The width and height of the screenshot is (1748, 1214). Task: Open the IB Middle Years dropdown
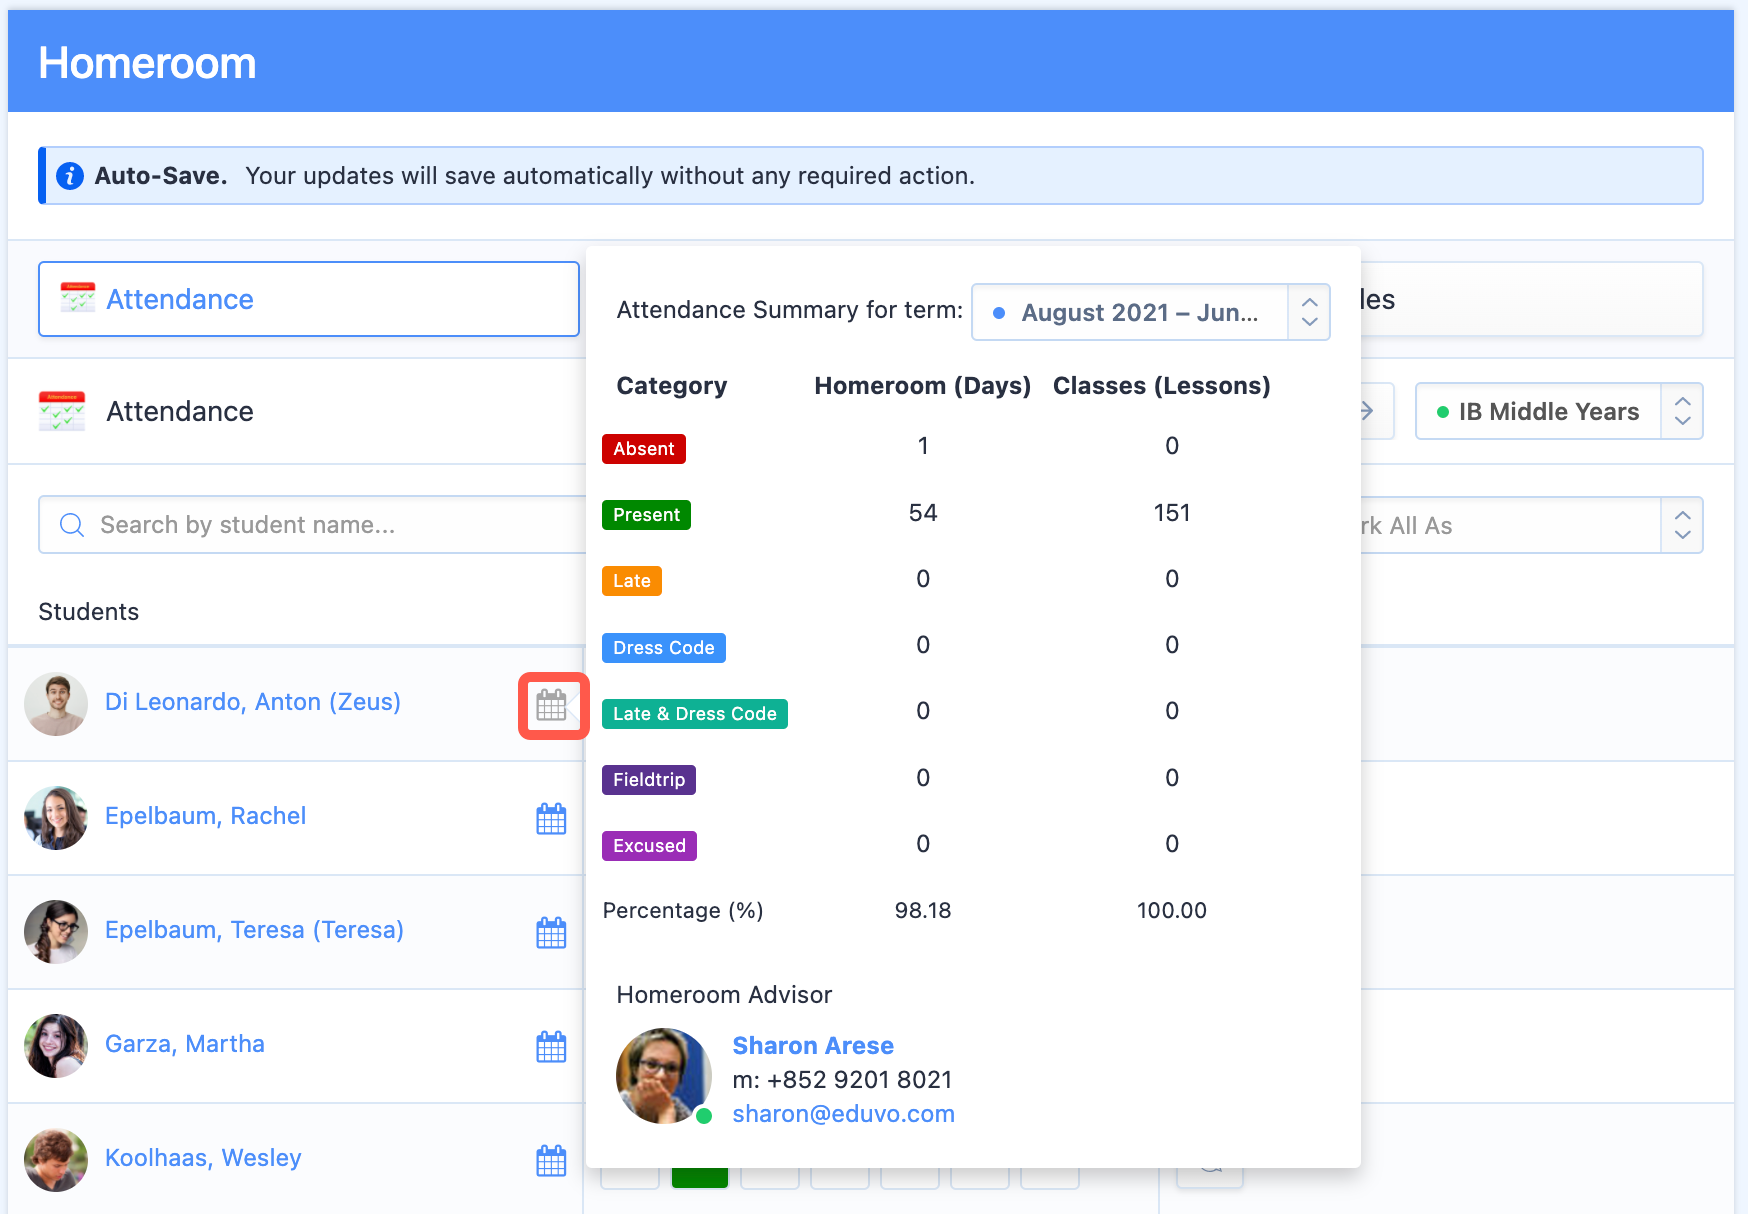click(1681, 411)
